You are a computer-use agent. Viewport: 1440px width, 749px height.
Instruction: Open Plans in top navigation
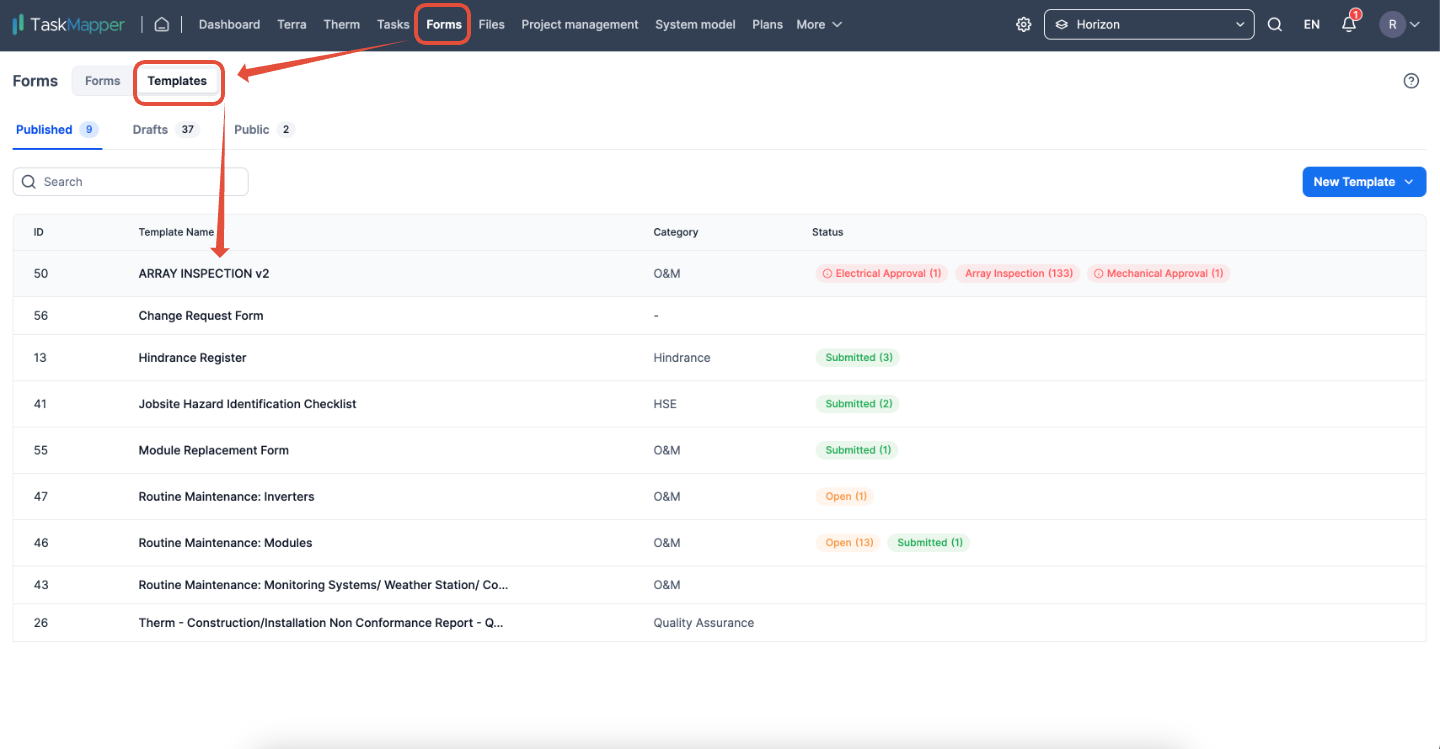point(767,24)
